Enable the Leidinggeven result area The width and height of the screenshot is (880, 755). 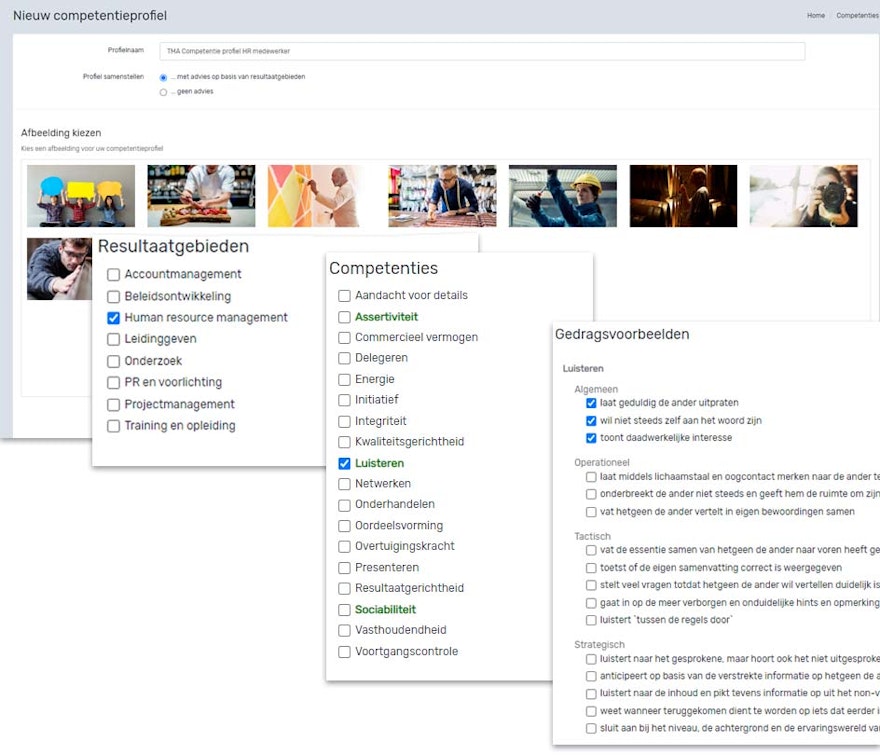coord(113,338)
